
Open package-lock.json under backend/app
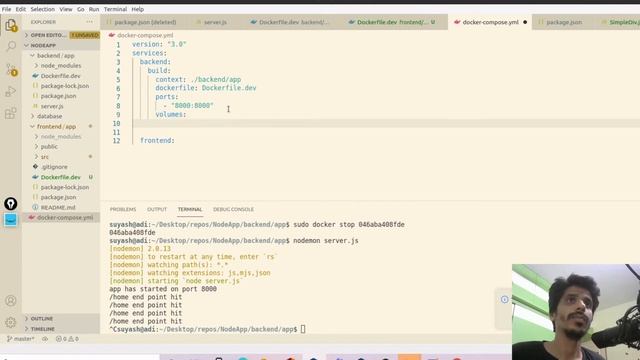(x=61, y=86)
